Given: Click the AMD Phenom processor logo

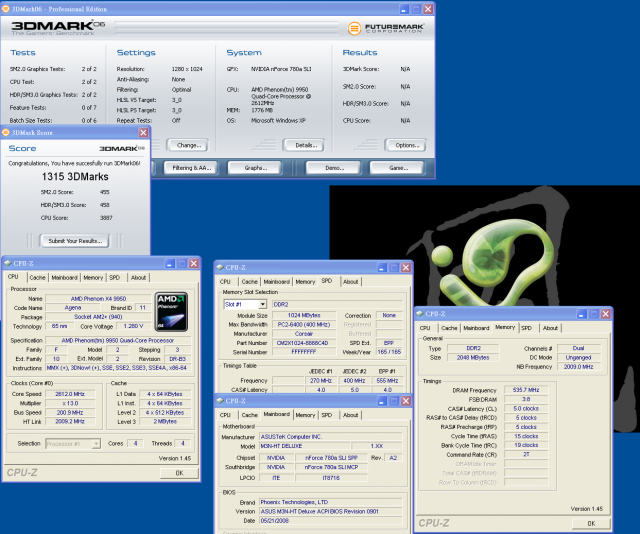Looking at the screenshot, I should 171,312.
